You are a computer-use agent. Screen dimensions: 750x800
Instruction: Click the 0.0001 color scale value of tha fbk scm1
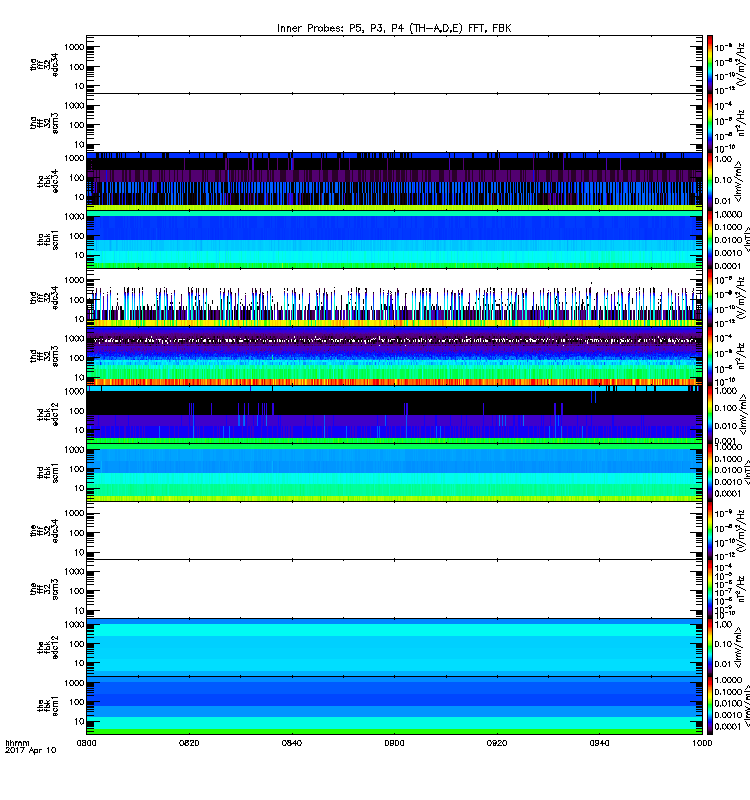click(728, 266)
